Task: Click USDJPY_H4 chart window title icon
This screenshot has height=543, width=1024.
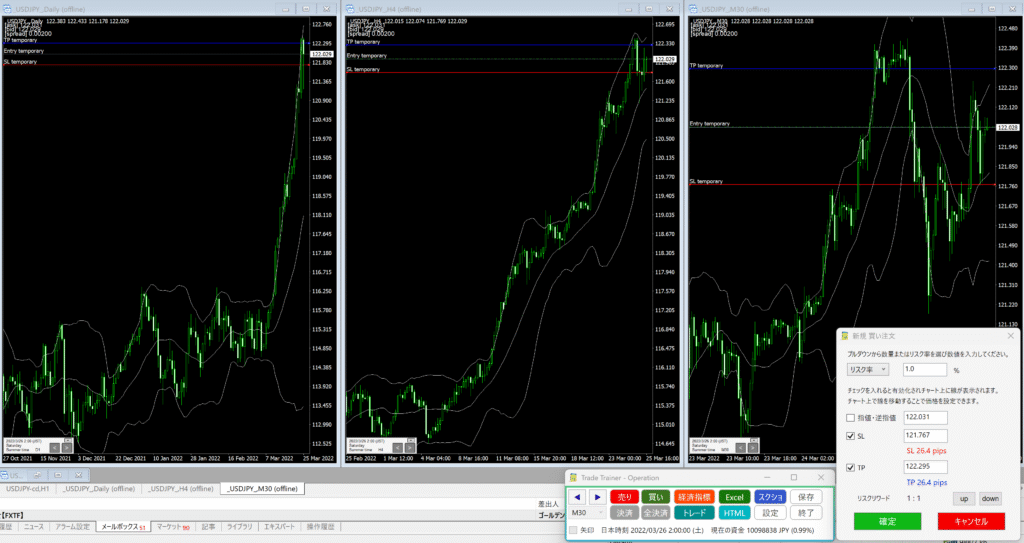Action: [350, 9]
